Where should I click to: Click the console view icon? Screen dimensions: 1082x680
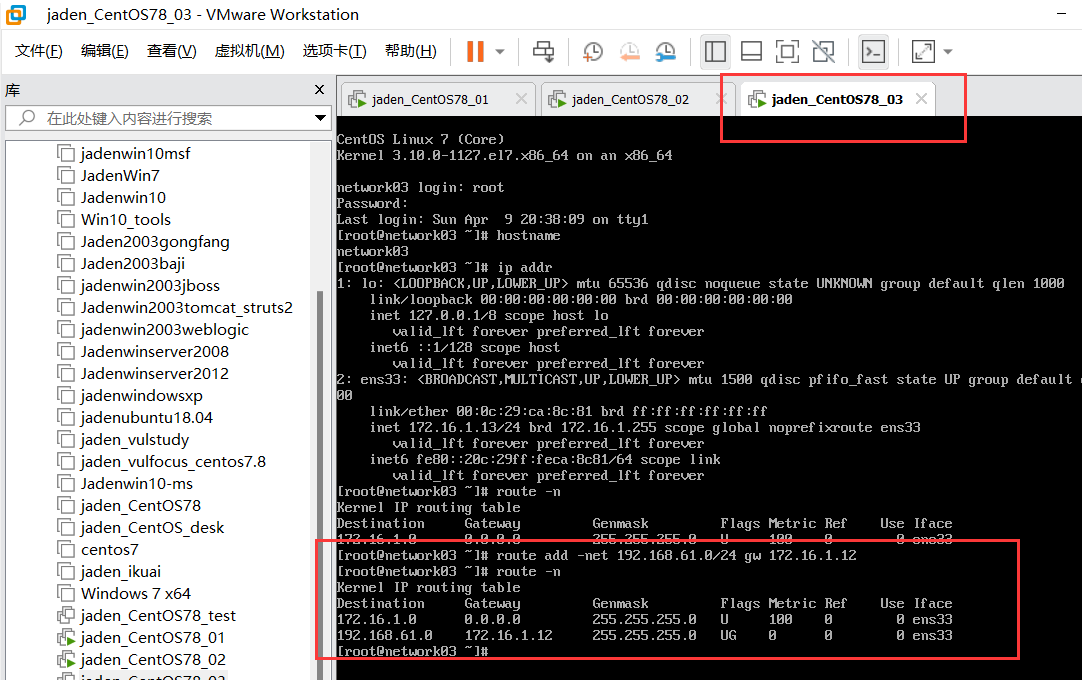click(x=873, y=51)
